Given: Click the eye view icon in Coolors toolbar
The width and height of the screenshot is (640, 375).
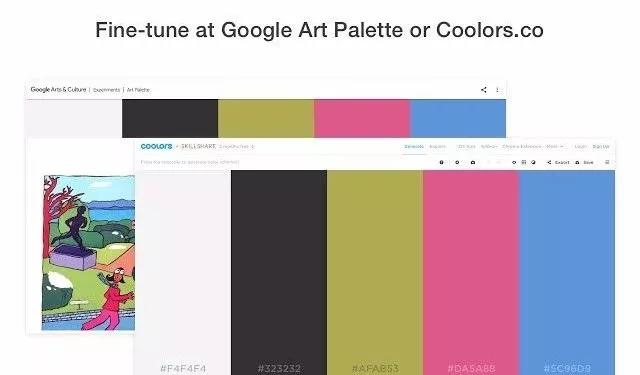Looking at the screenshot, I should (x=514, y=162).
